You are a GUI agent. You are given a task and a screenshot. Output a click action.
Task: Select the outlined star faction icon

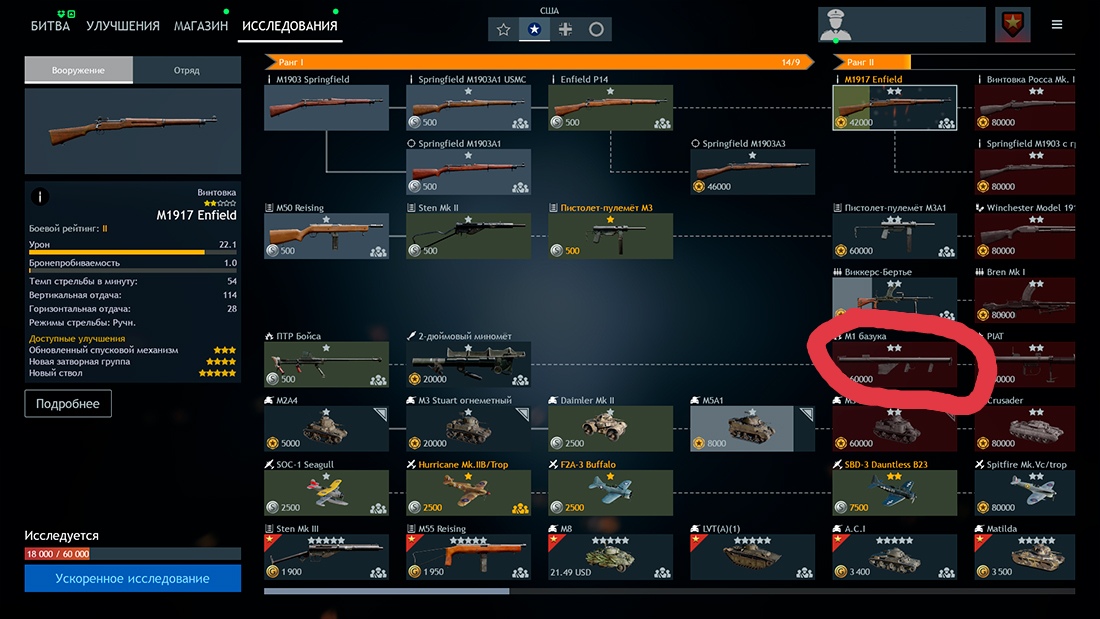(x=503, y=29)
